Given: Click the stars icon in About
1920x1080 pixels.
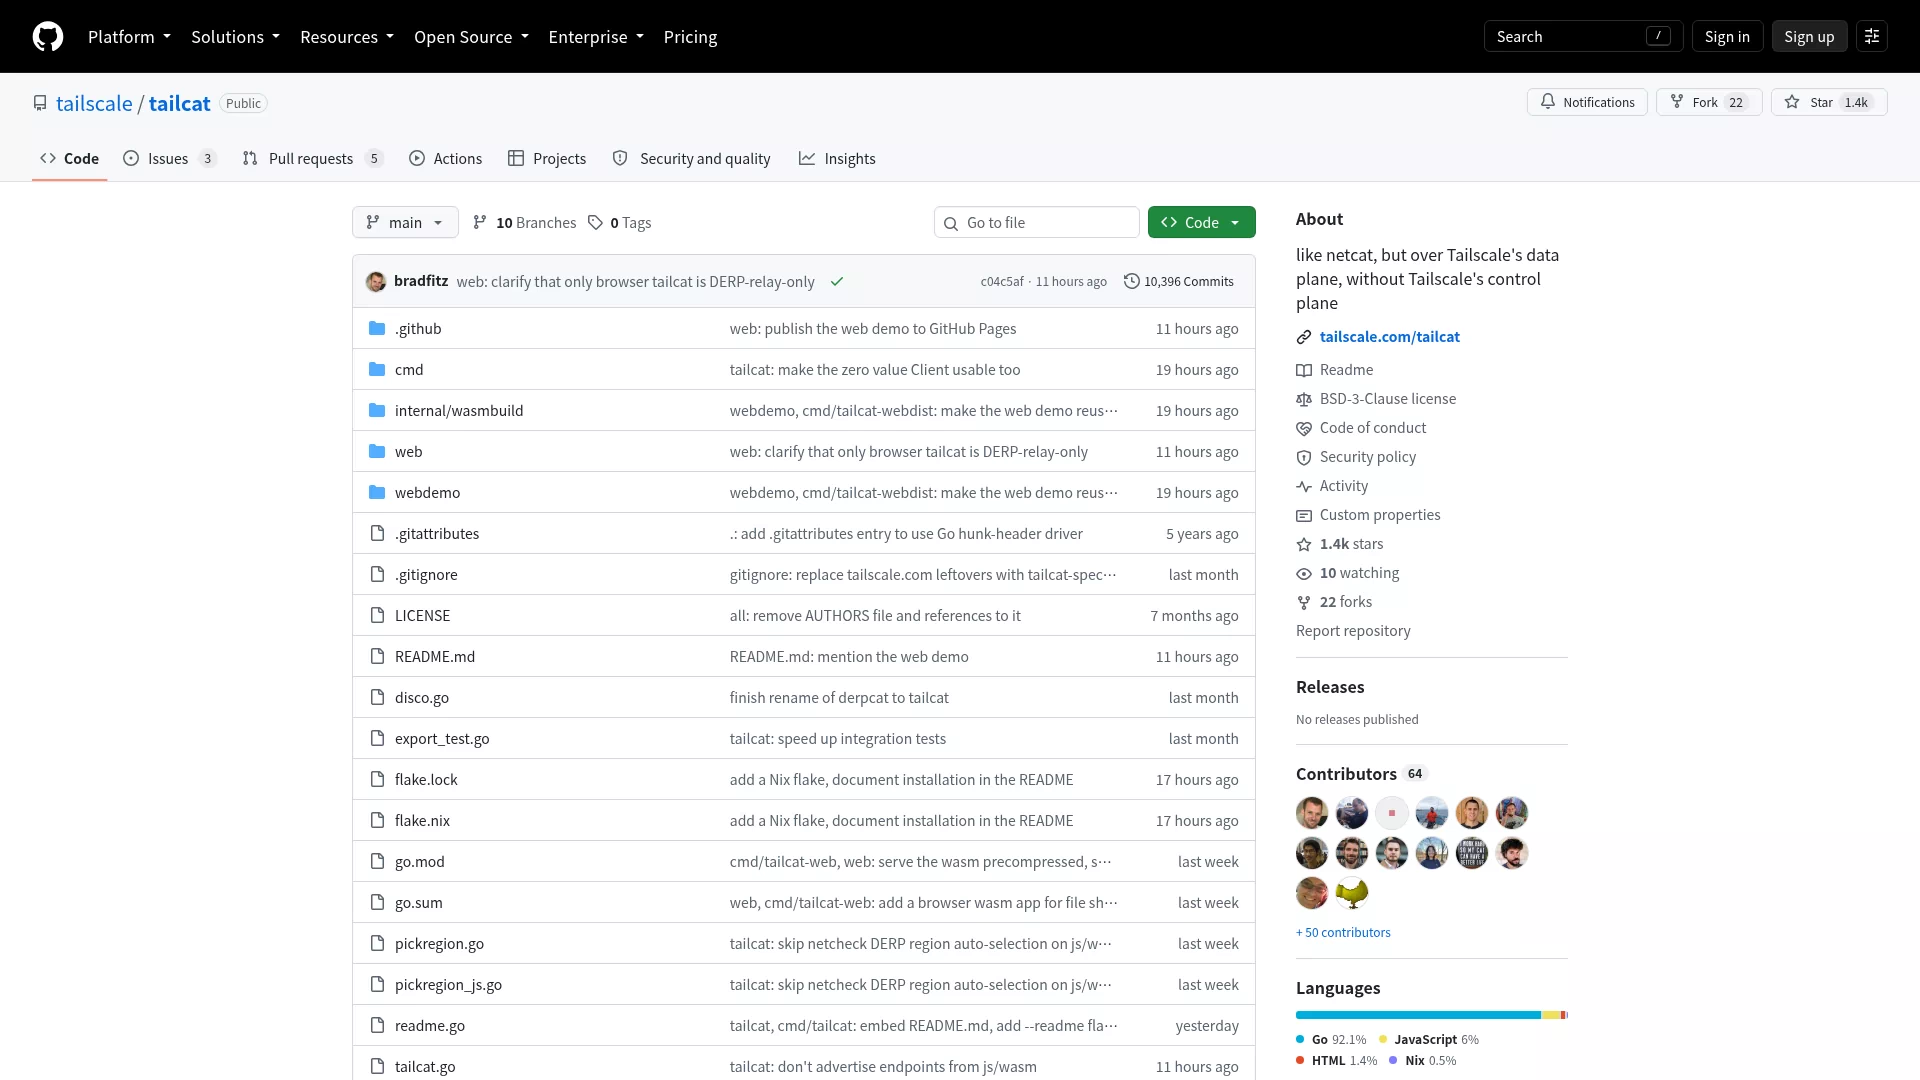Looking at the screenshot, I should (x=1304, y=544).
